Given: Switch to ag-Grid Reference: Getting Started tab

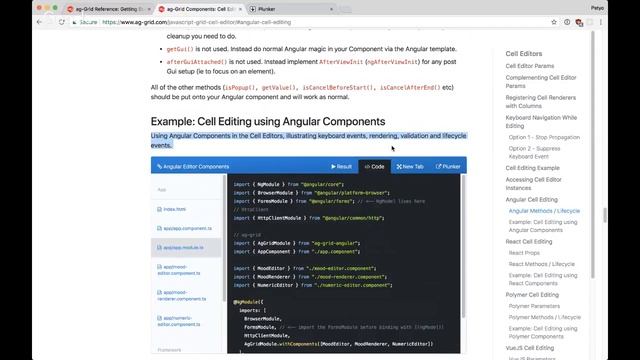Looking at the screenshot, I should (109, 9).
